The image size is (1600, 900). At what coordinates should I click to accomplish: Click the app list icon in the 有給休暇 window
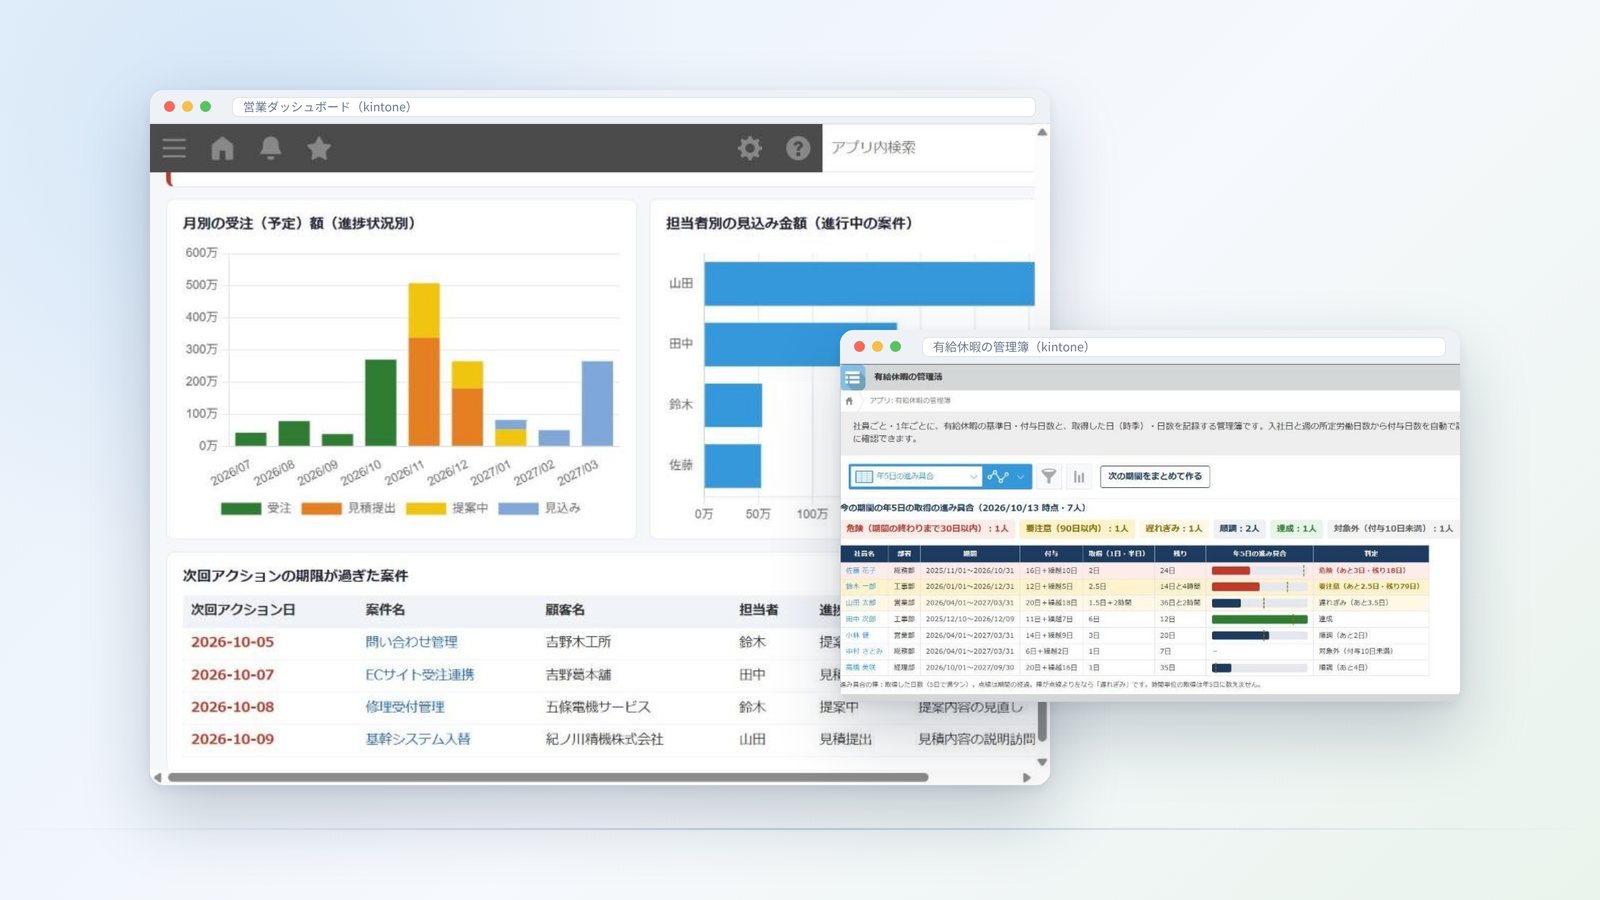[x=853, y=378]
